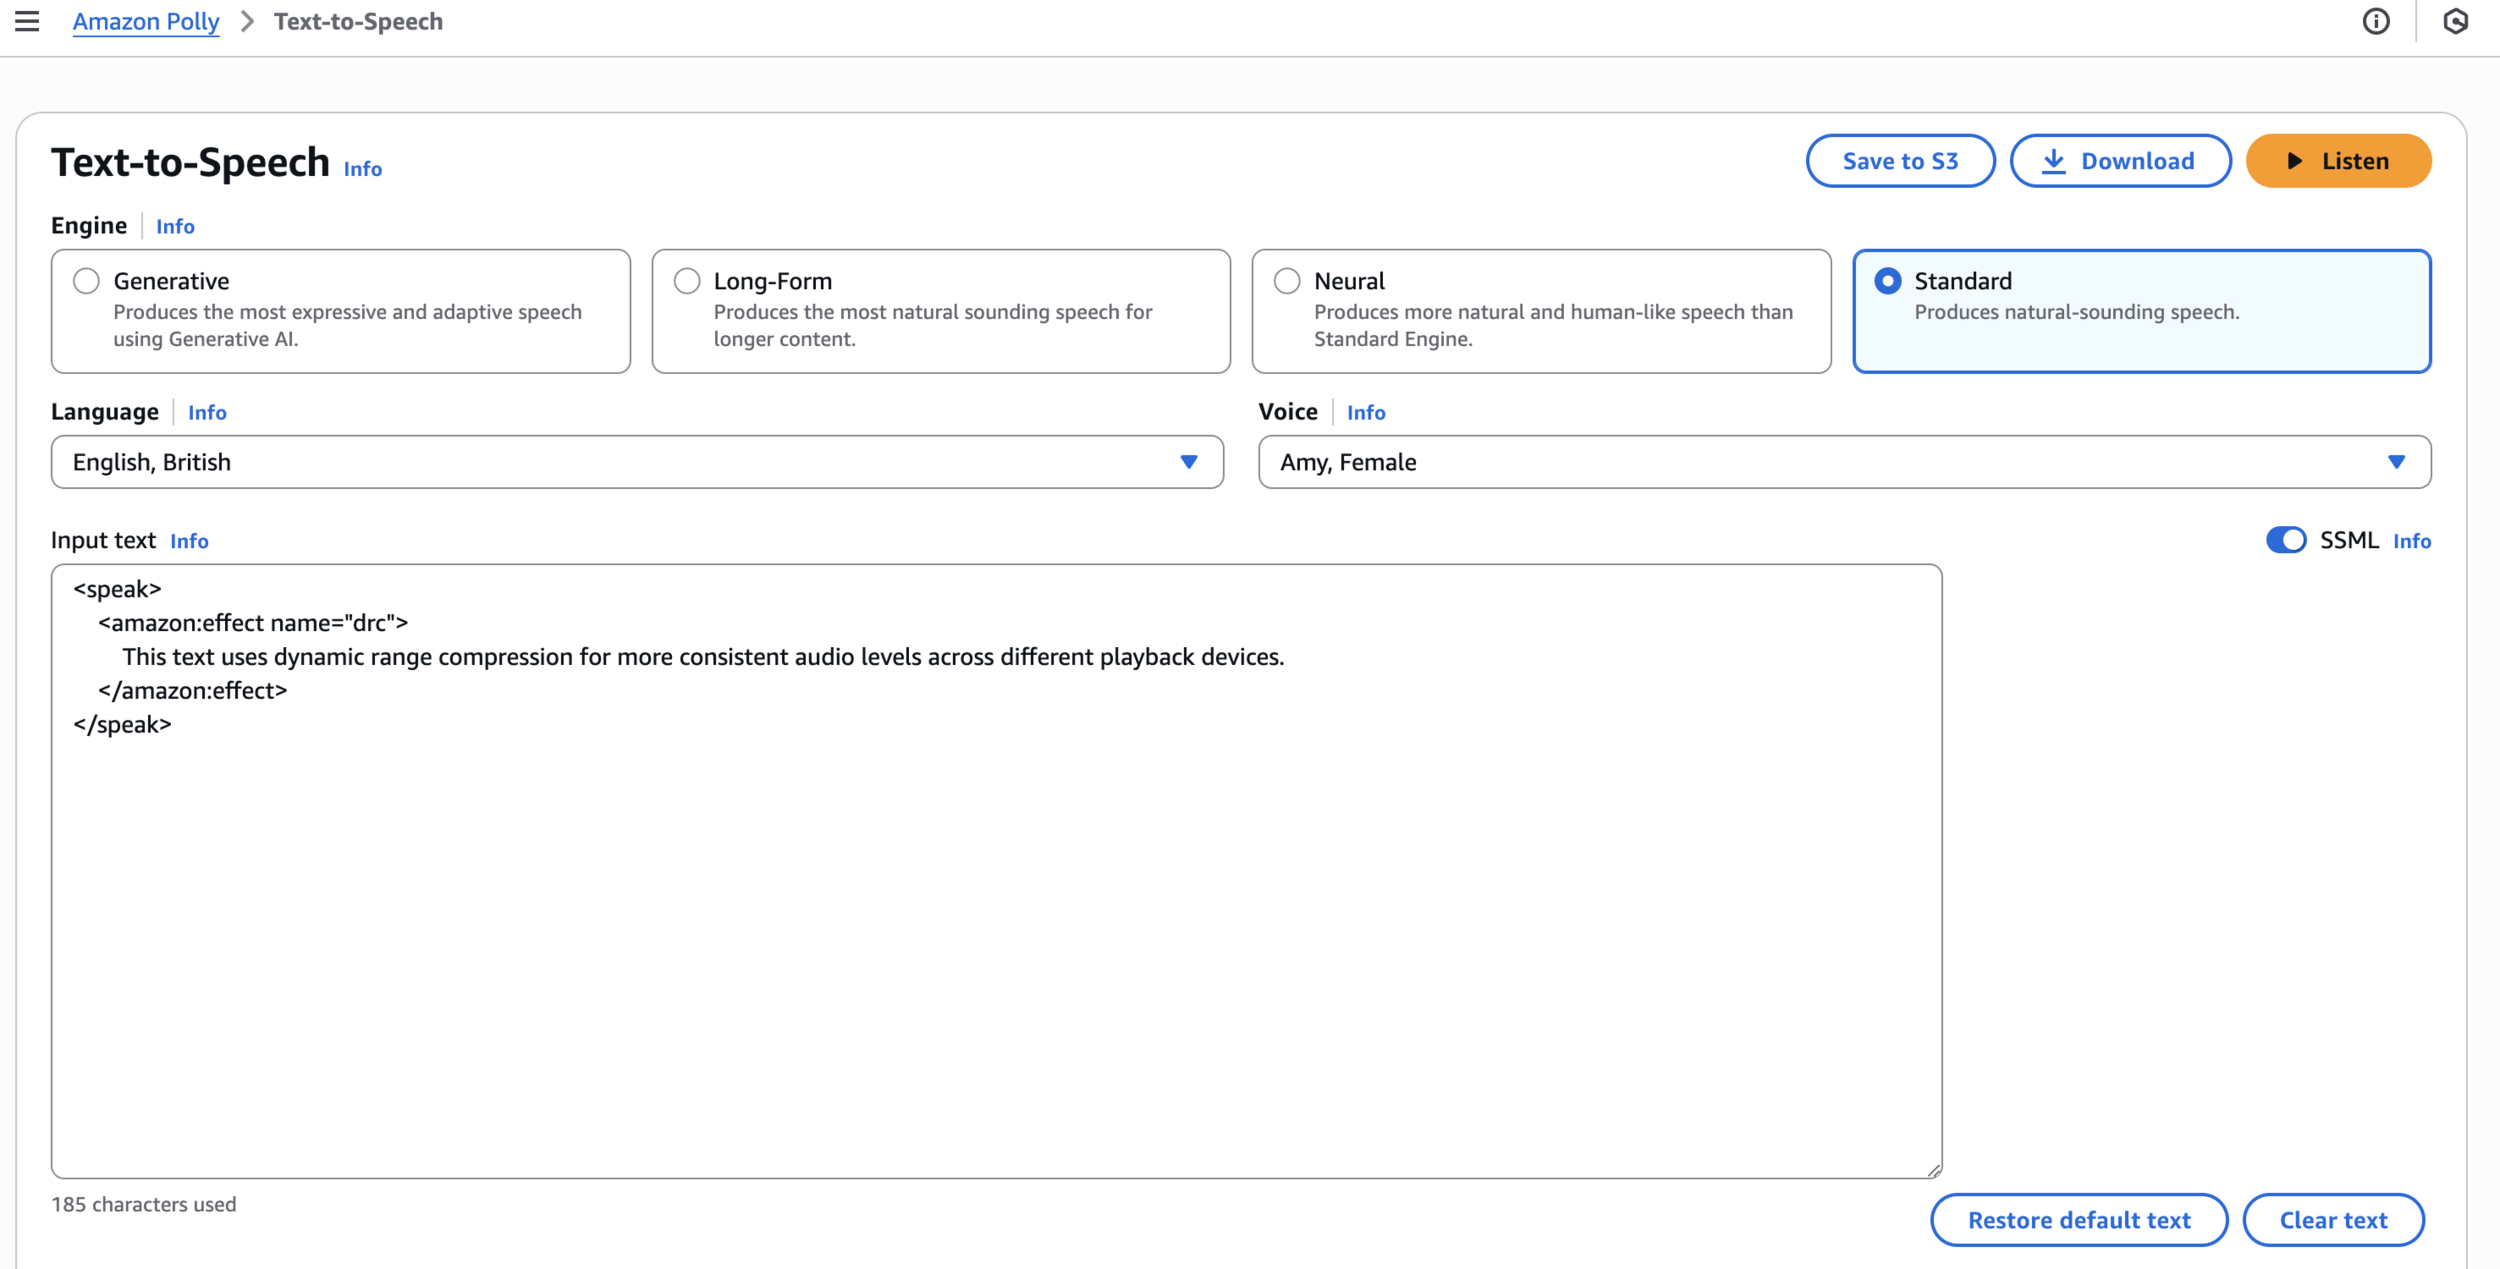Screen dimensions: 2500x1269
Task: Click the Clear text button
Action: [2332, 1220]
